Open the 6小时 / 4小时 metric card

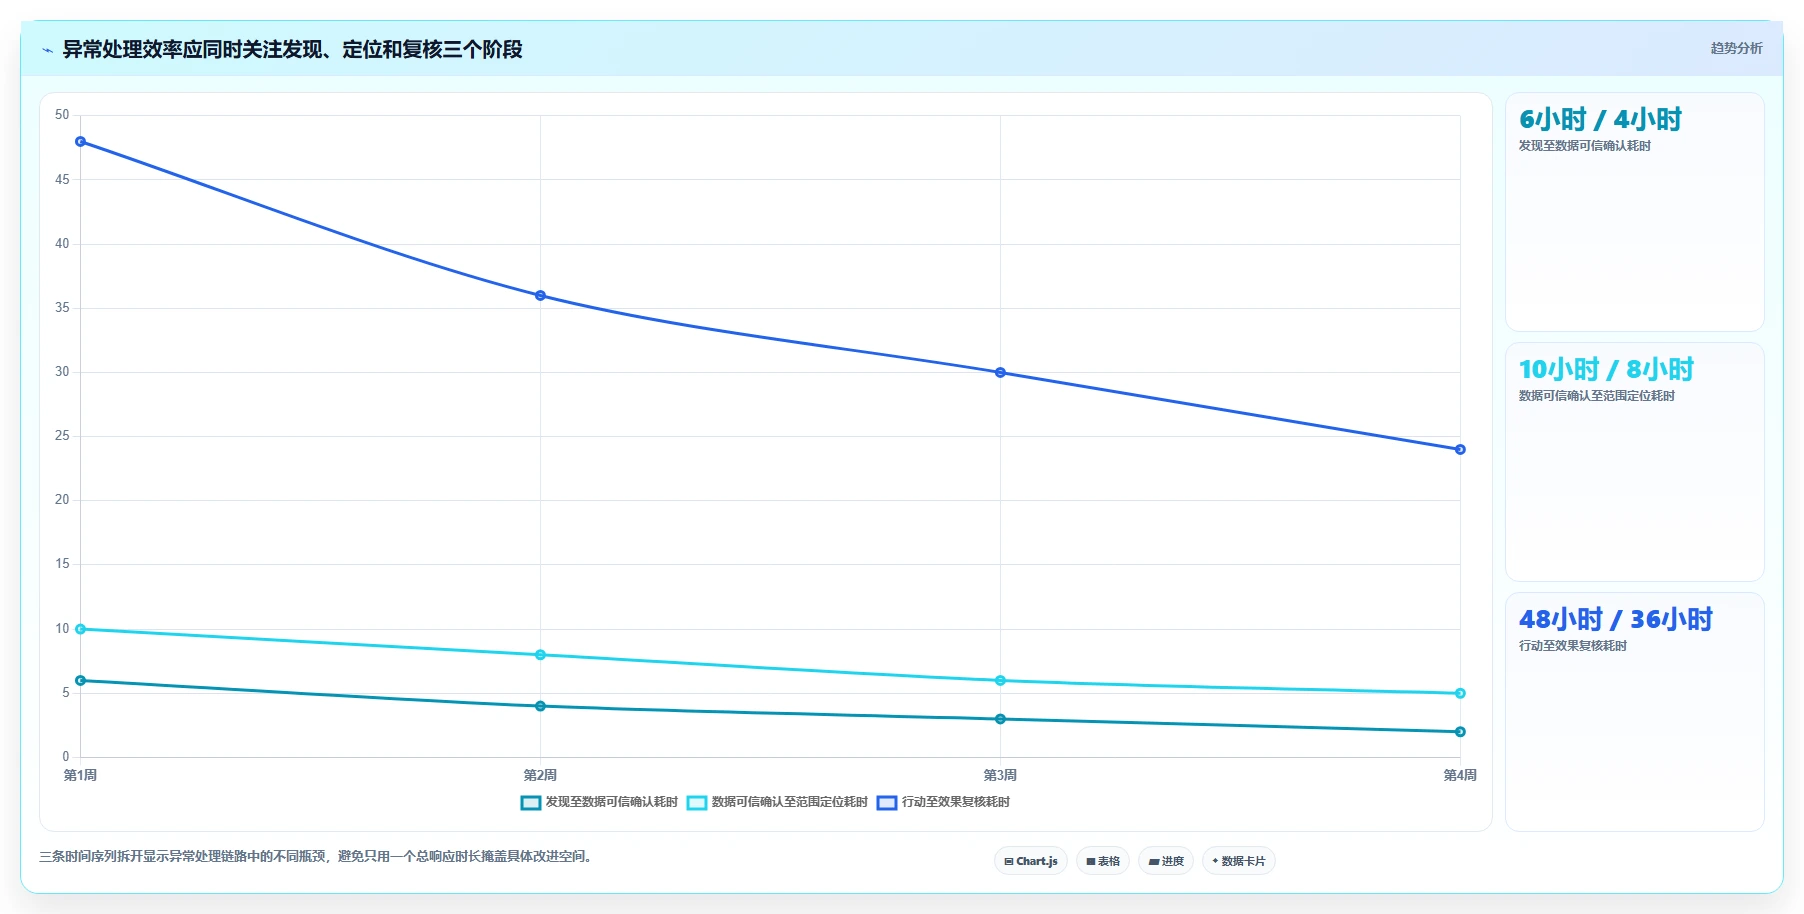pyautogui.click(x=1634, y=212)
